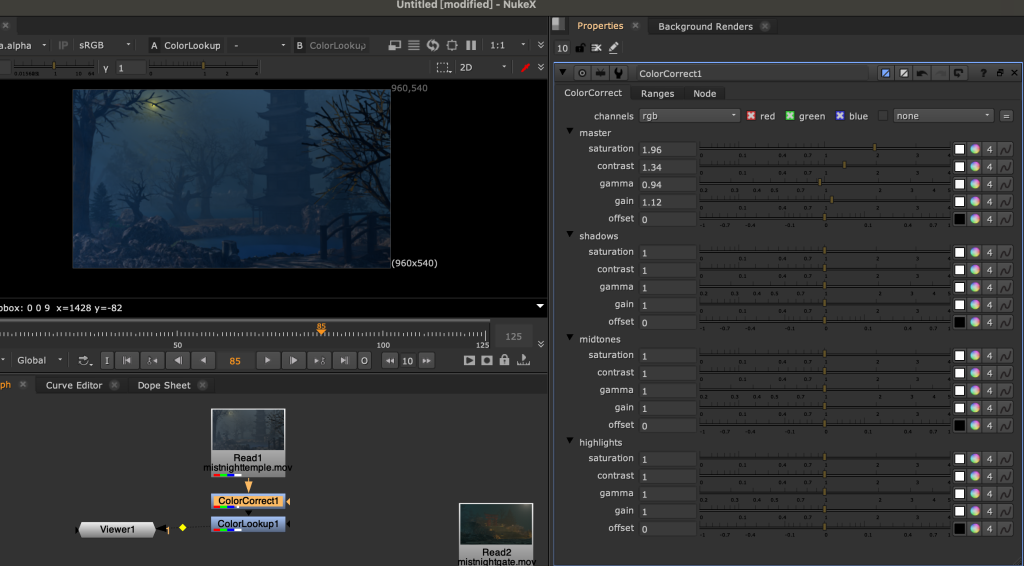
Task: Open the sRGB viewer process dropdown
Action: pyautogui.click(x=104, y=45)
